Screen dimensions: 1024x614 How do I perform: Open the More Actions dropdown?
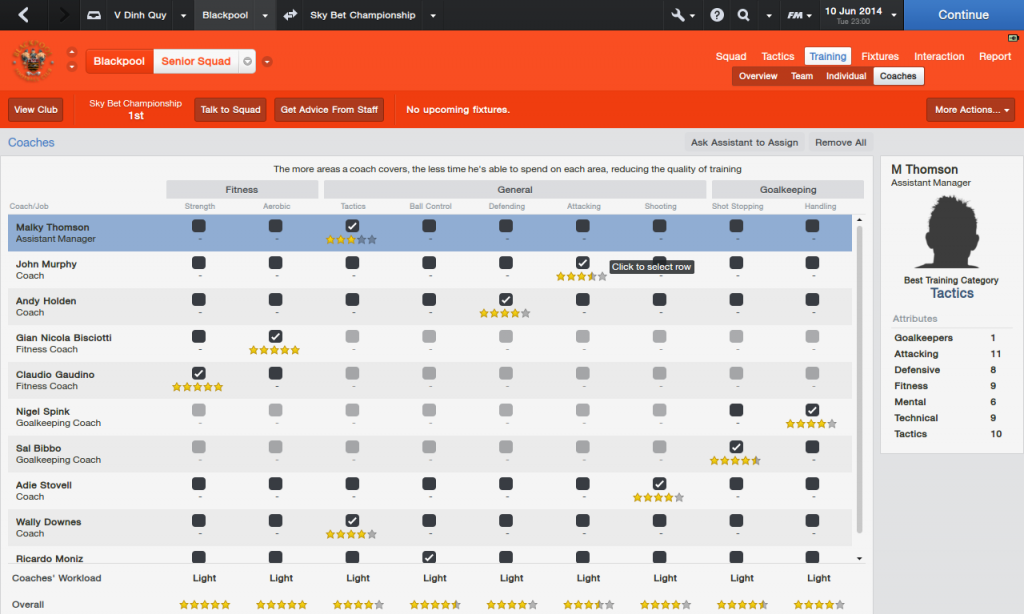(x=970, y=110)
